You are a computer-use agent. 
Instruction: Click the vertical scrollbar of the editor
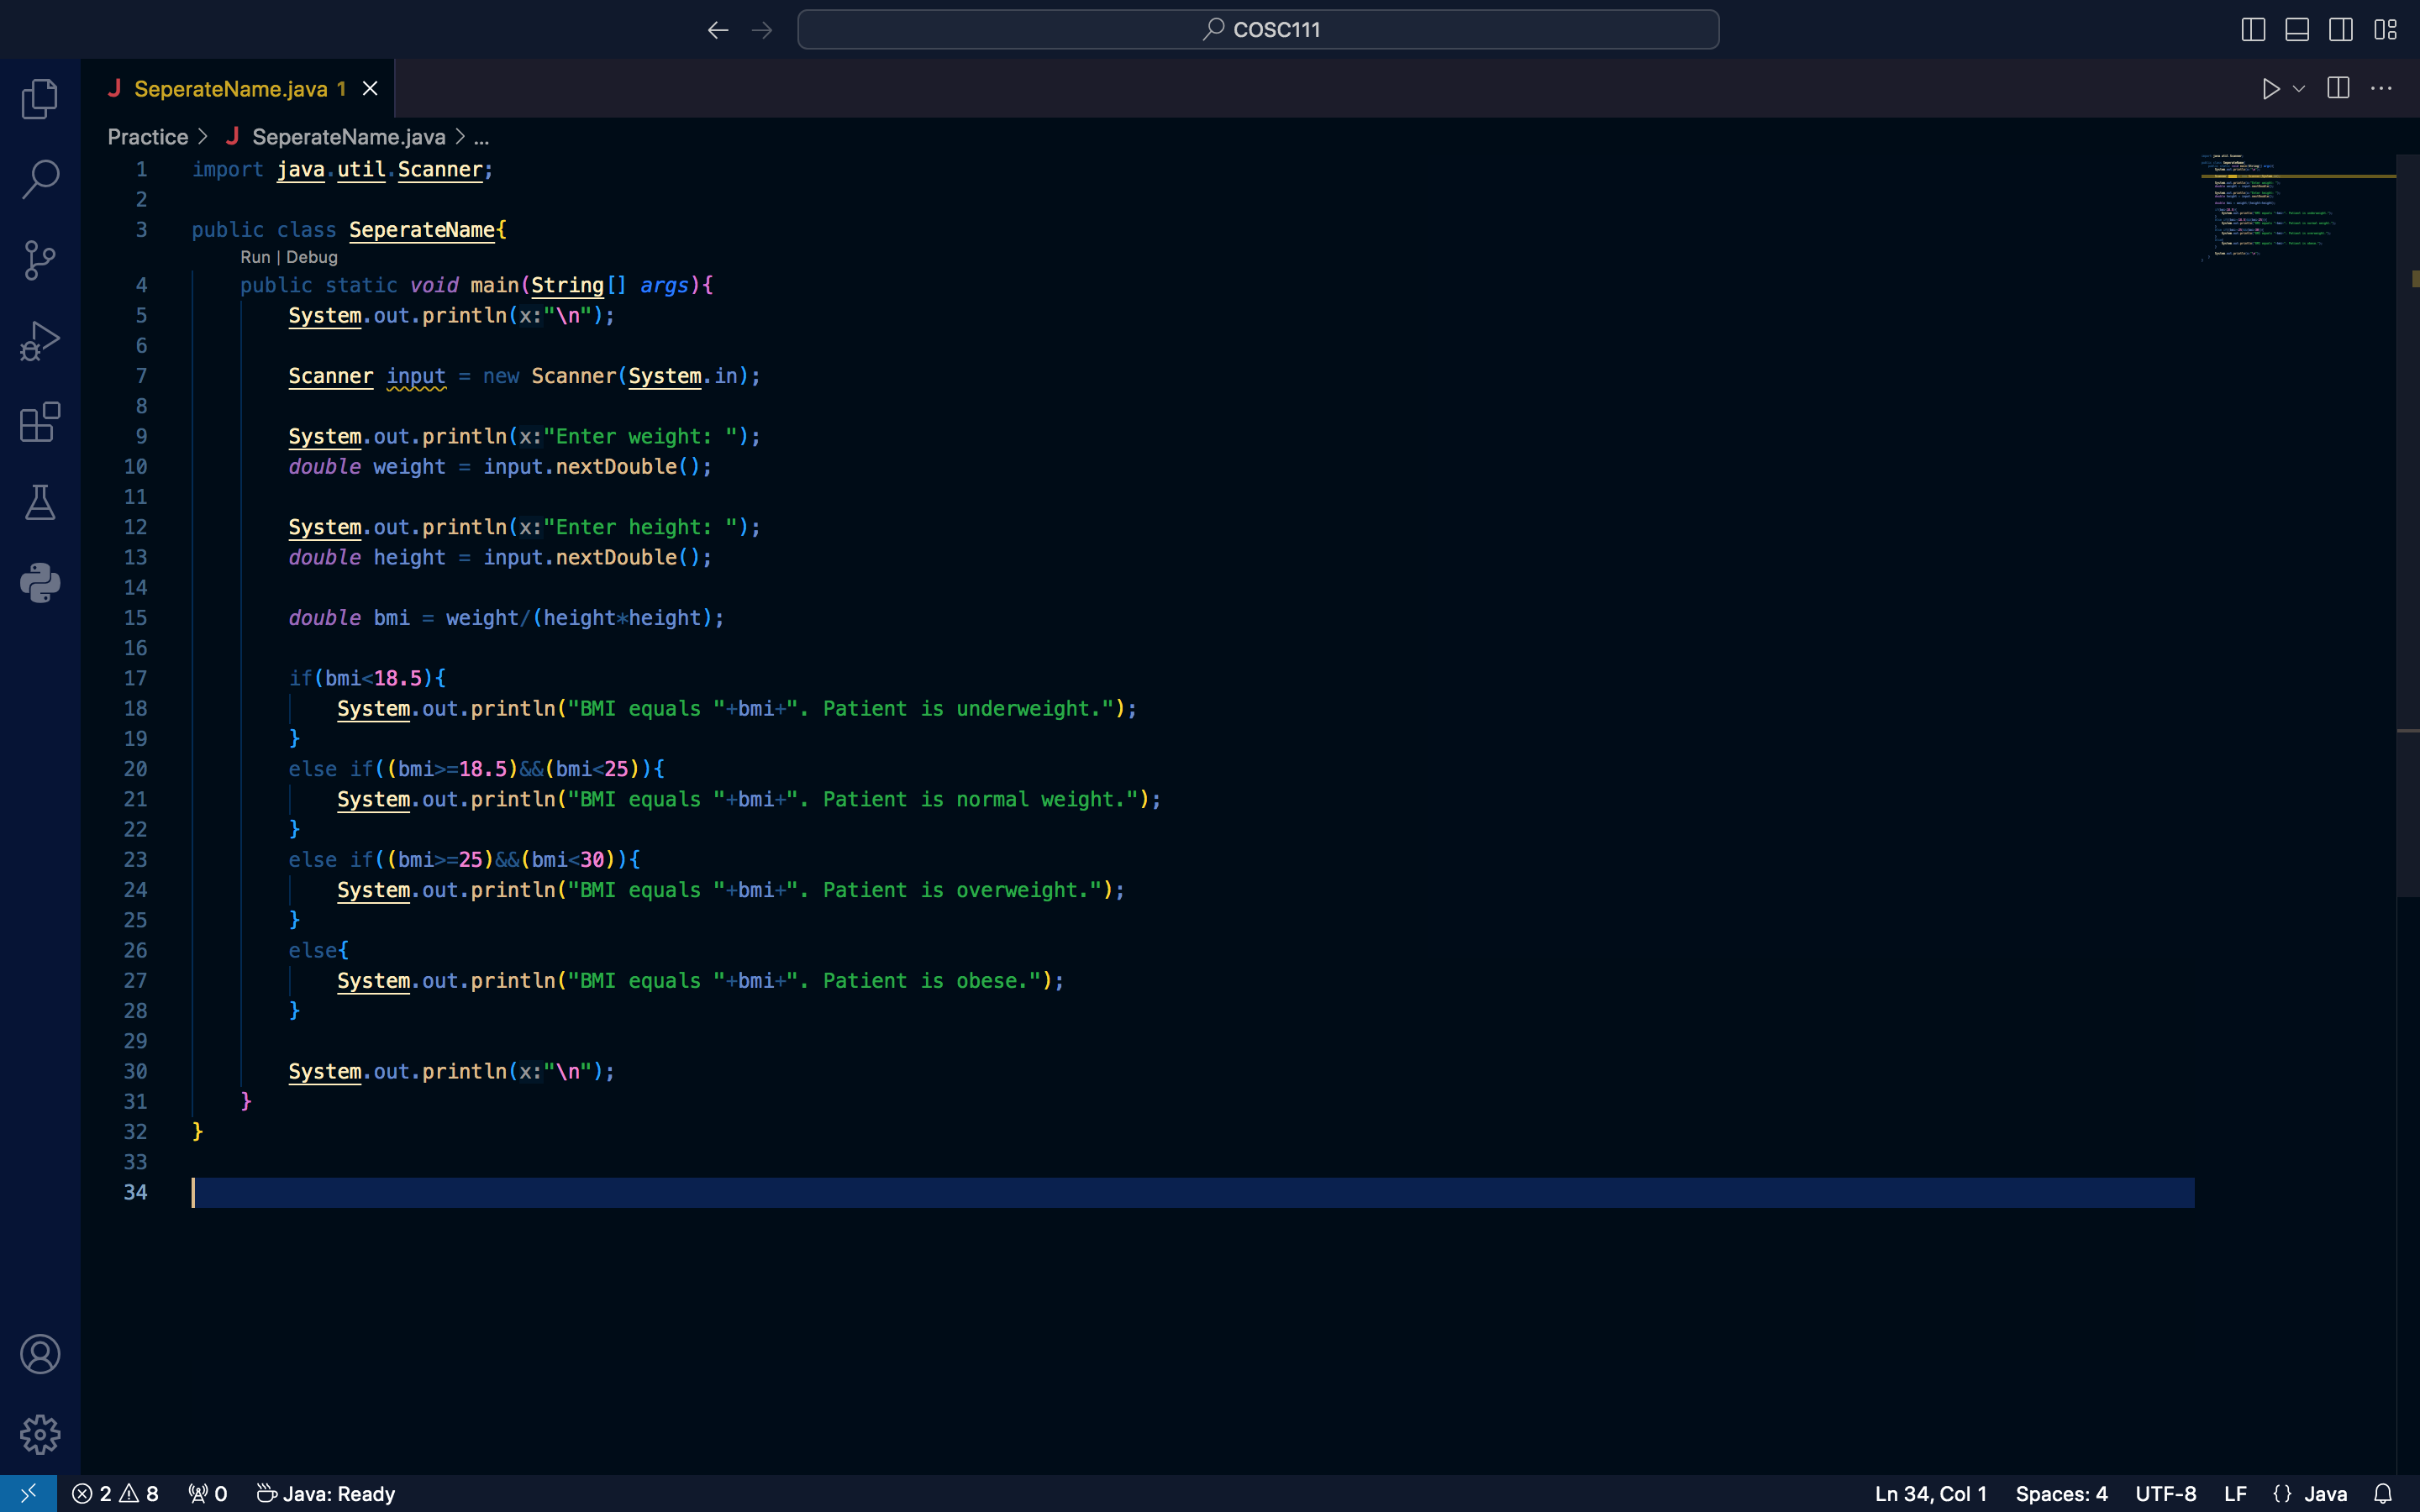pyautogui.click(x=2408, y=525)
